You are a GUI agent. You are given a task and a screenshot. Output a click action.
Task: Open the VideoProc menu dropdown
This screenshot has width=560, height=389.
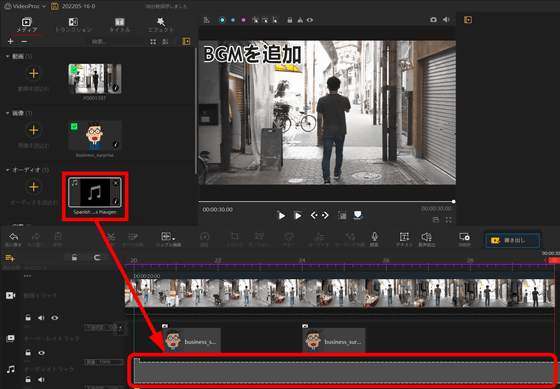pos(25,6)
